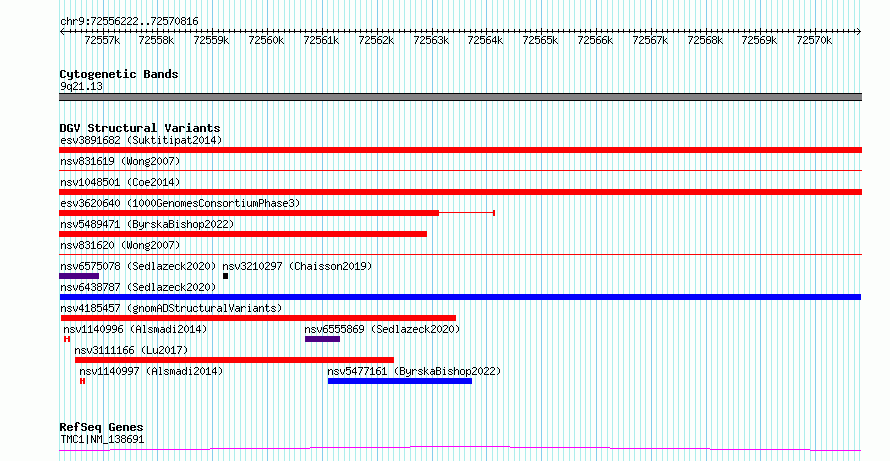This screenshot has width=890, height=461.
Task: Click the gray 9q21.13 cytogenetic band bar
Action: click(460, 97)
